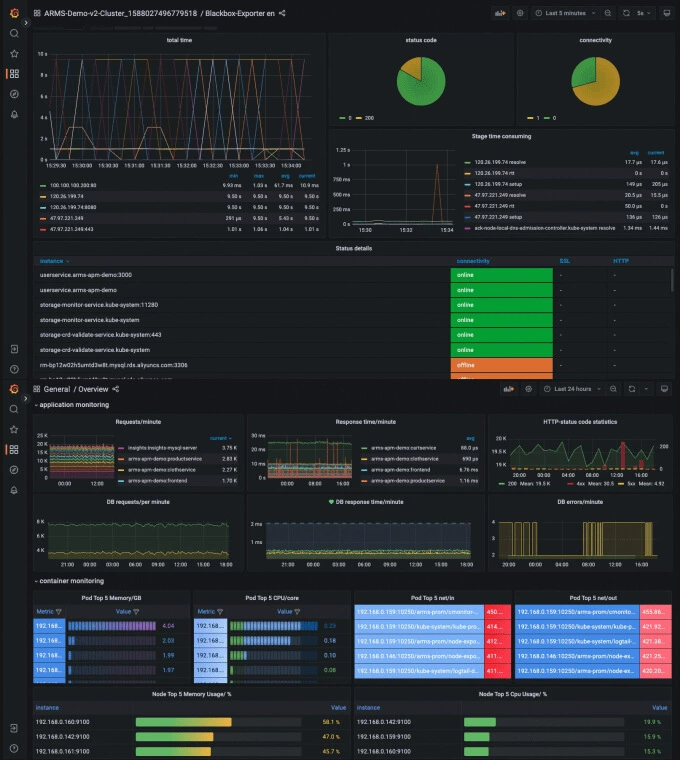This screenshot has width=680, height=760.
Task: Refresh the Blackbox-Exporter dashboard
Action: 626,13
